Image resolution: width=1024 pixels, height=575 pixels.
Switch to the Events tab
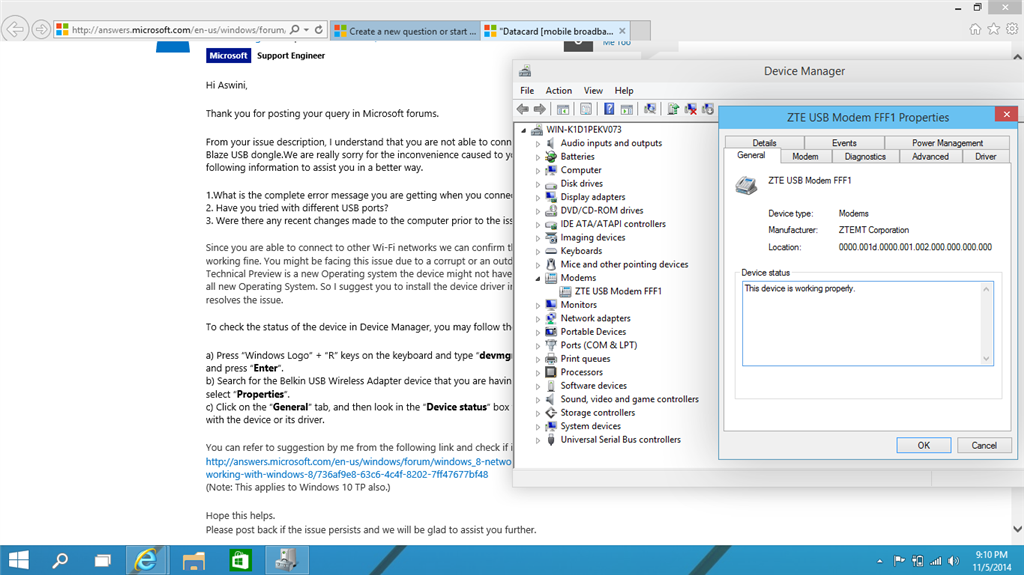(x=844, y=142)
